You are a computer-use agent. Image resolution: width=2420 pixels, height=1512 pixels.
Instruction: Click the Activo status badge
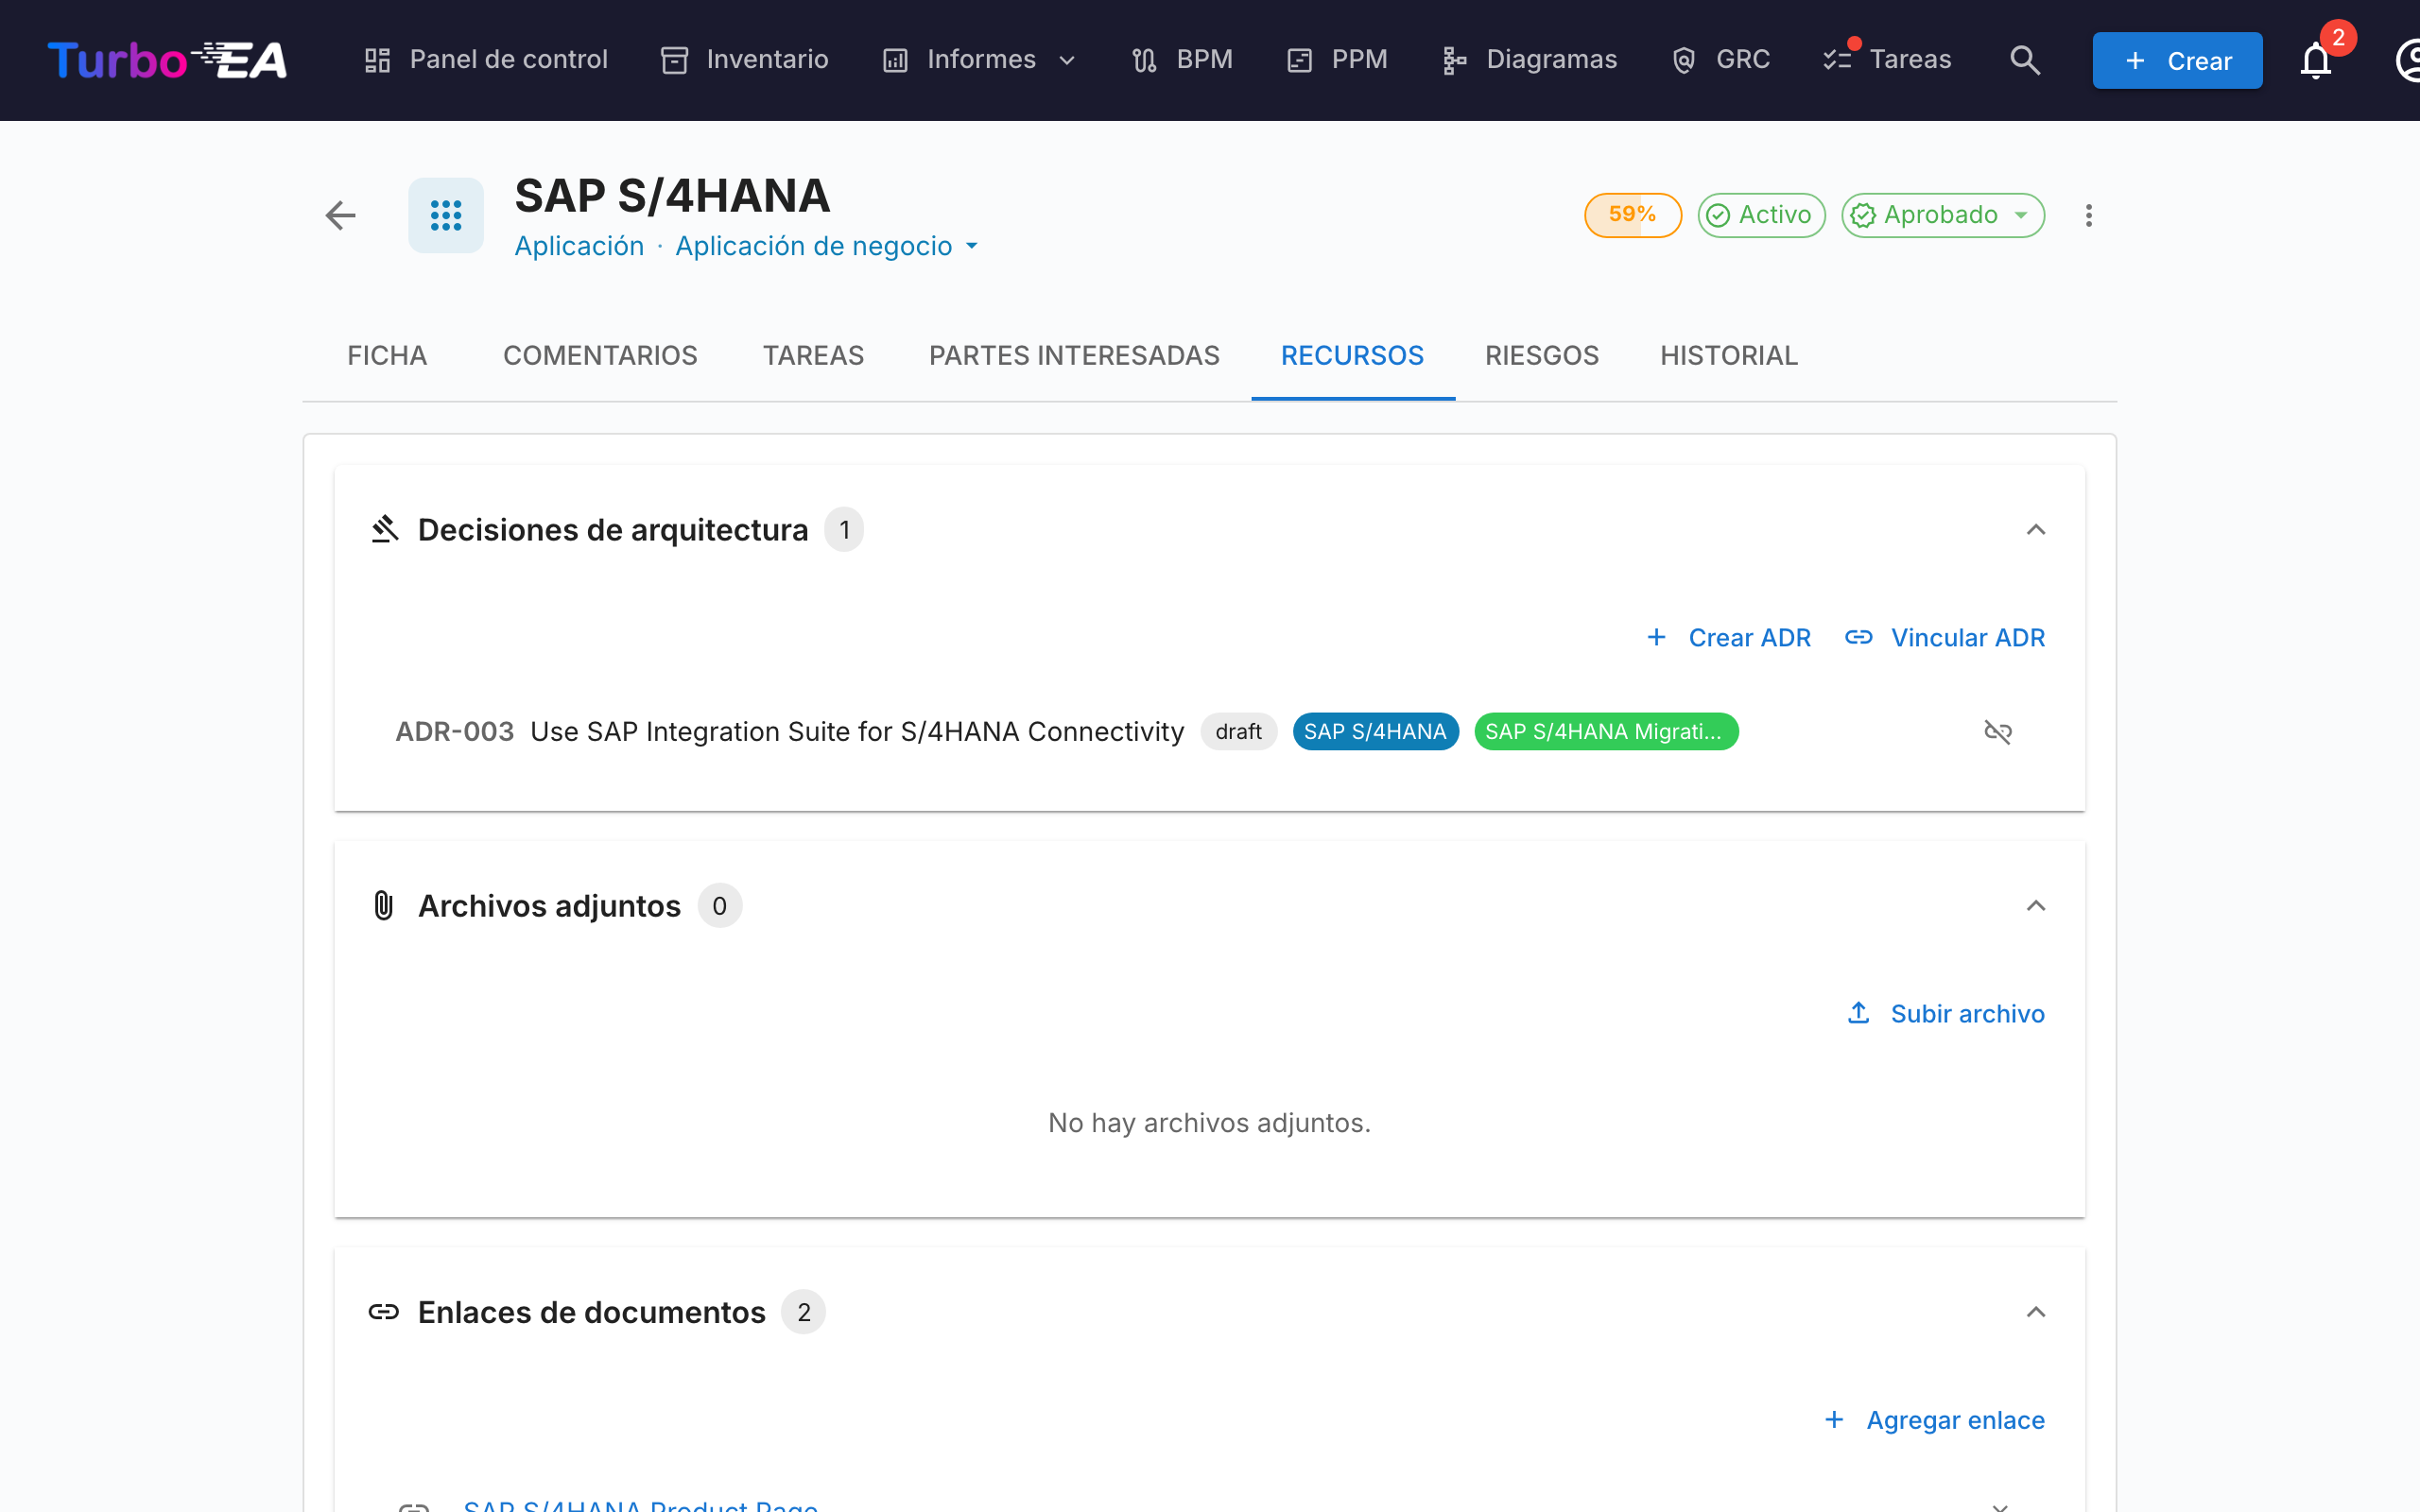point(1761,215)
